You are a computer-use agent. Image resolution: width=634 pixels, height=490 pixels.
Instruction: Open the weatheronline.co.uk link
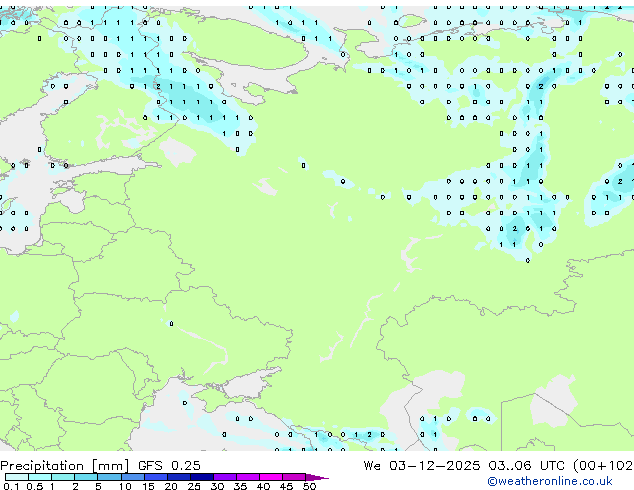coord(550,481)
